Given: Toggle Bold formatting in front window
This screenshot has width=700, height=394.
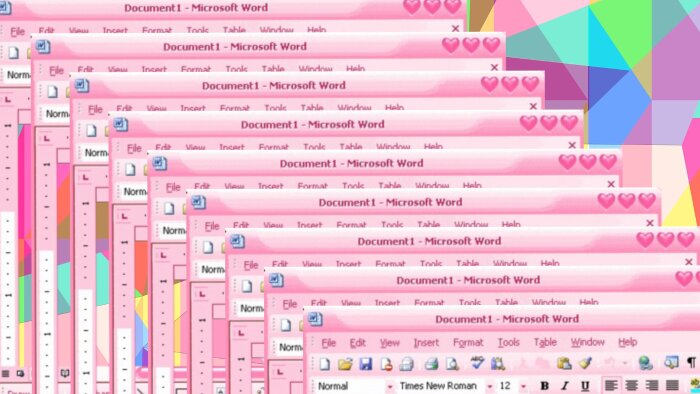Looking at the screenshot, I should pos(545,386).
